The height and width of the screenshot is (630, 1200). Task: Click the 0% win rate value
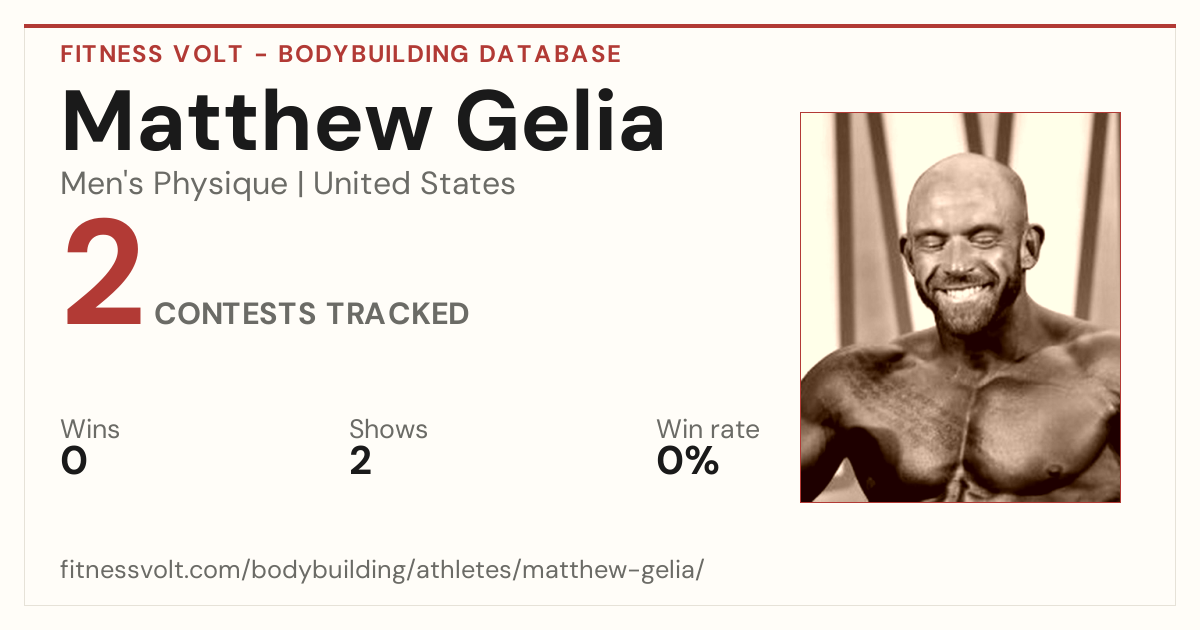pyautogui.click(x=688, y=461)
